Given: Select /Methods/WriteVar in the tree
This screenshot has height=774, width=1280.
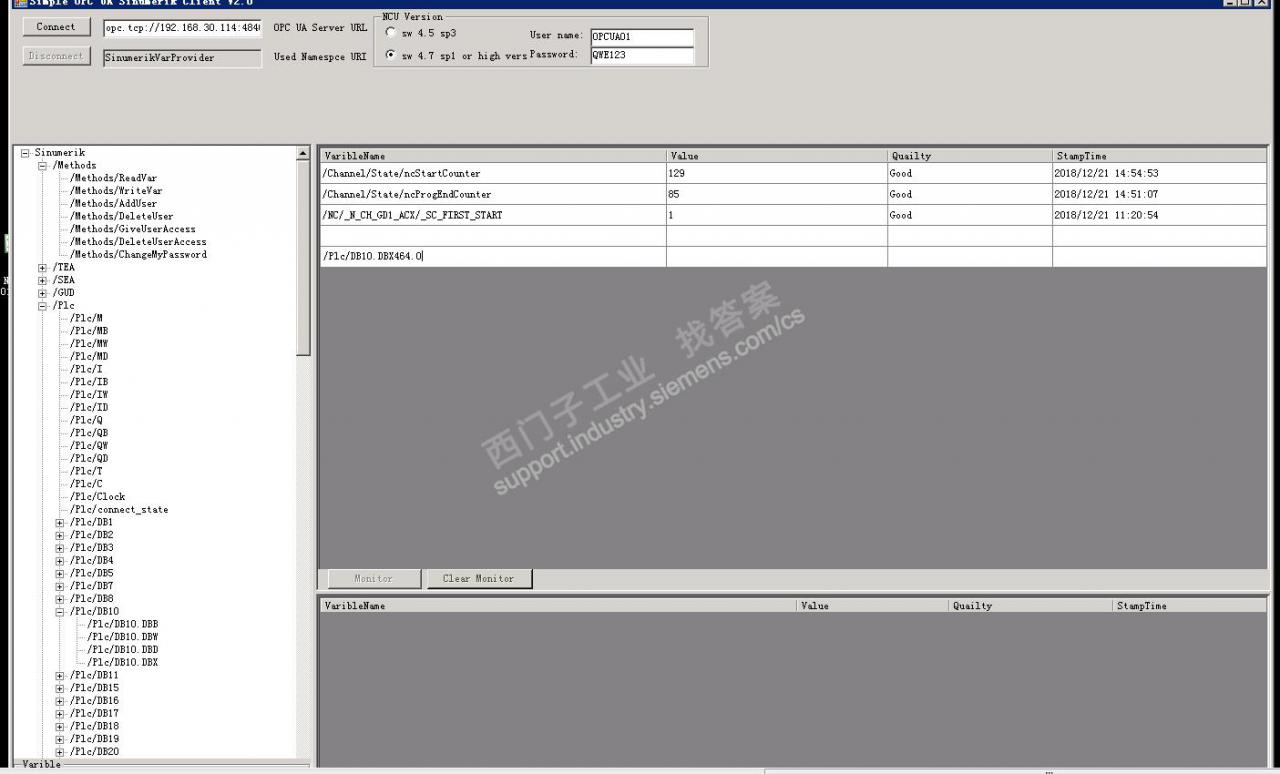Looking at the screenshot, I should [116, 191].
